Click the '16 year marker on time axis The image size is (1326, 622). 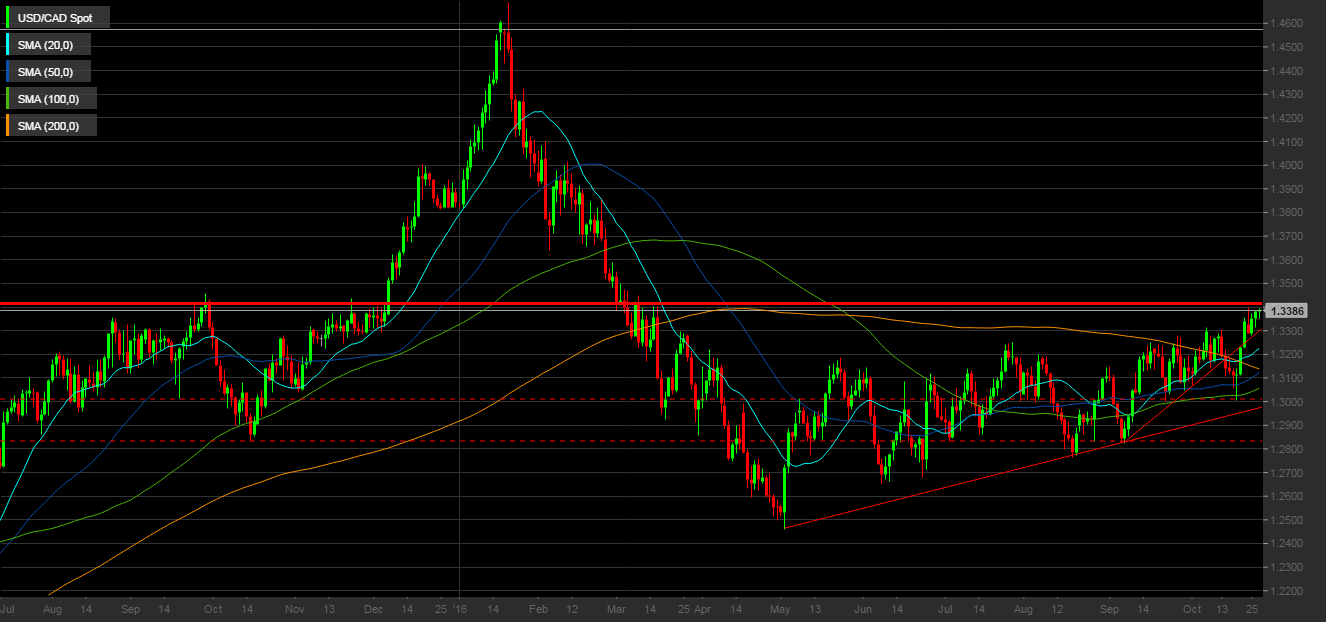pyautogui.click(x=459, y=608)
